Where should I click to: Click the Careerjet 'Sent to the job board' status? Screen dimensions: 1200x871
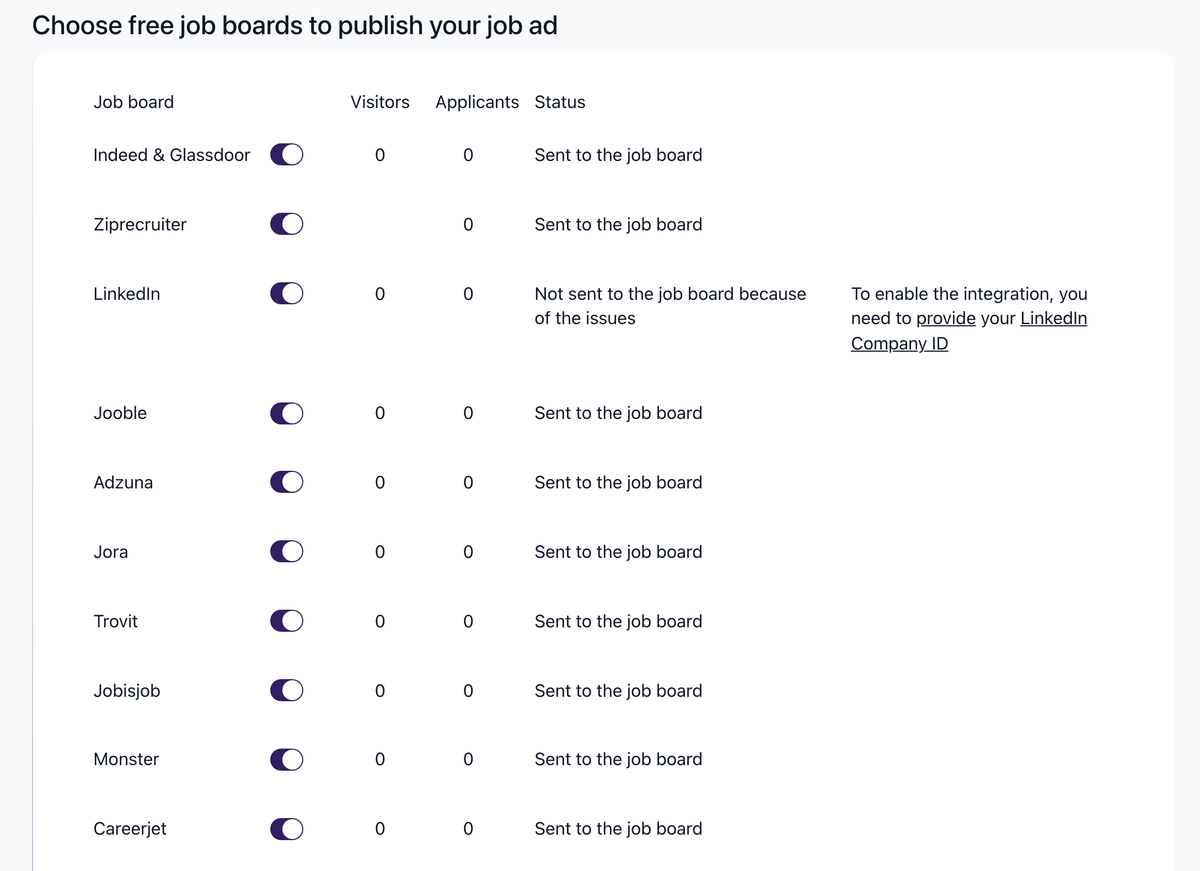(x=618, y=829)
